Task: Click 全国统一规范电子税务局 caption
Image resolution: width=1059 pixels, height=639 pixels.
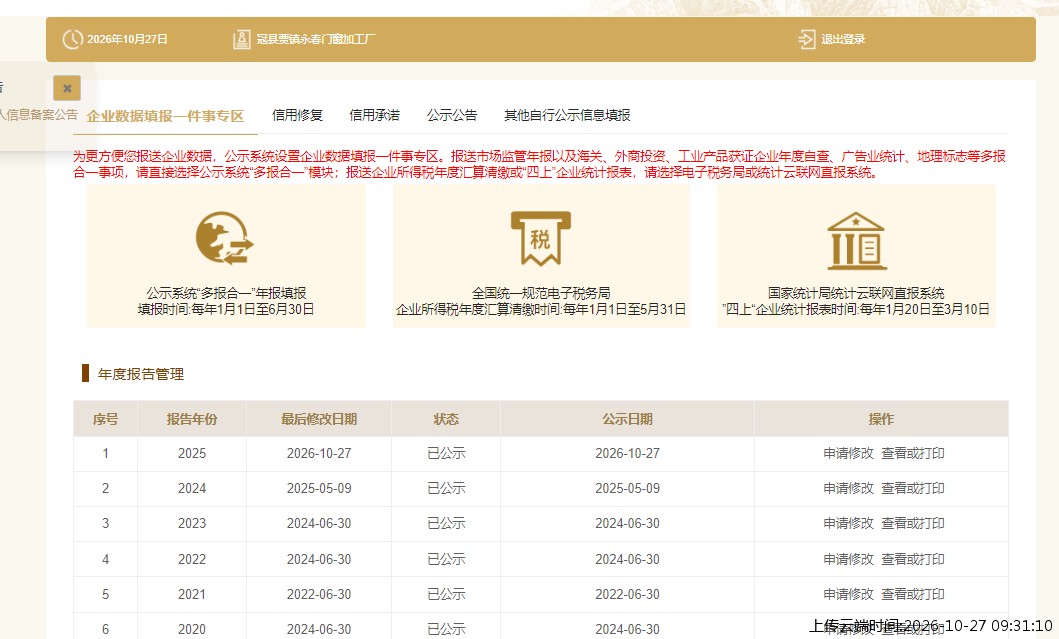Action: (x=541, y=293)
